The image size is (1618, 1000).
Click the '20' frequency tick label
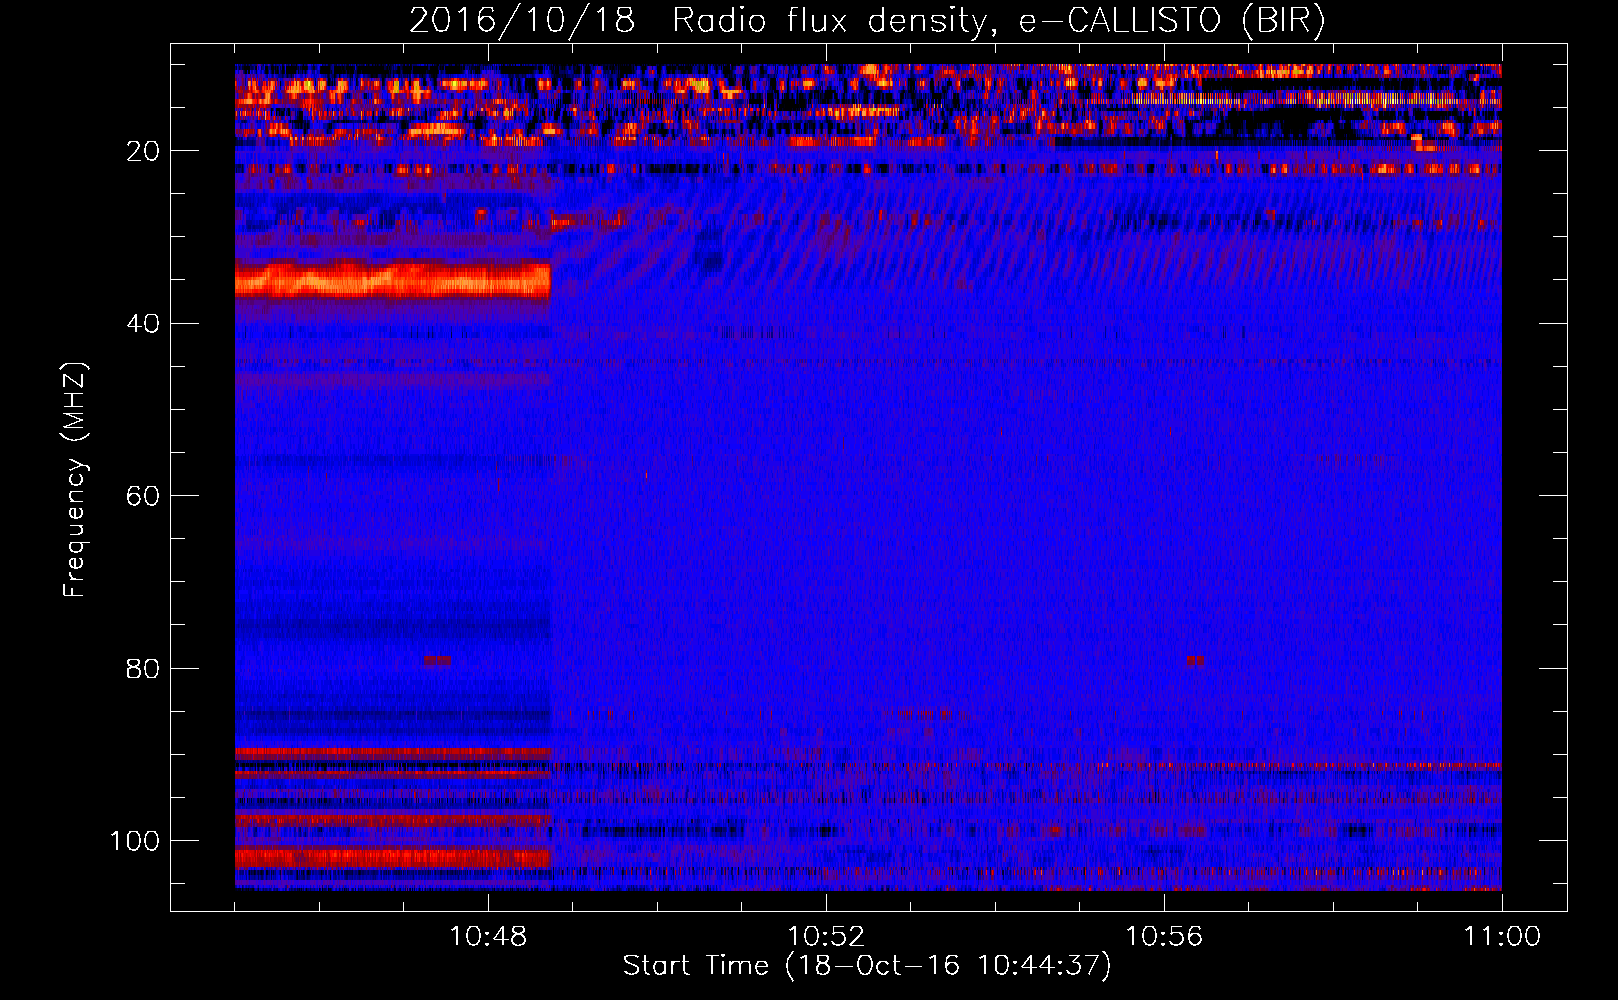143,151
